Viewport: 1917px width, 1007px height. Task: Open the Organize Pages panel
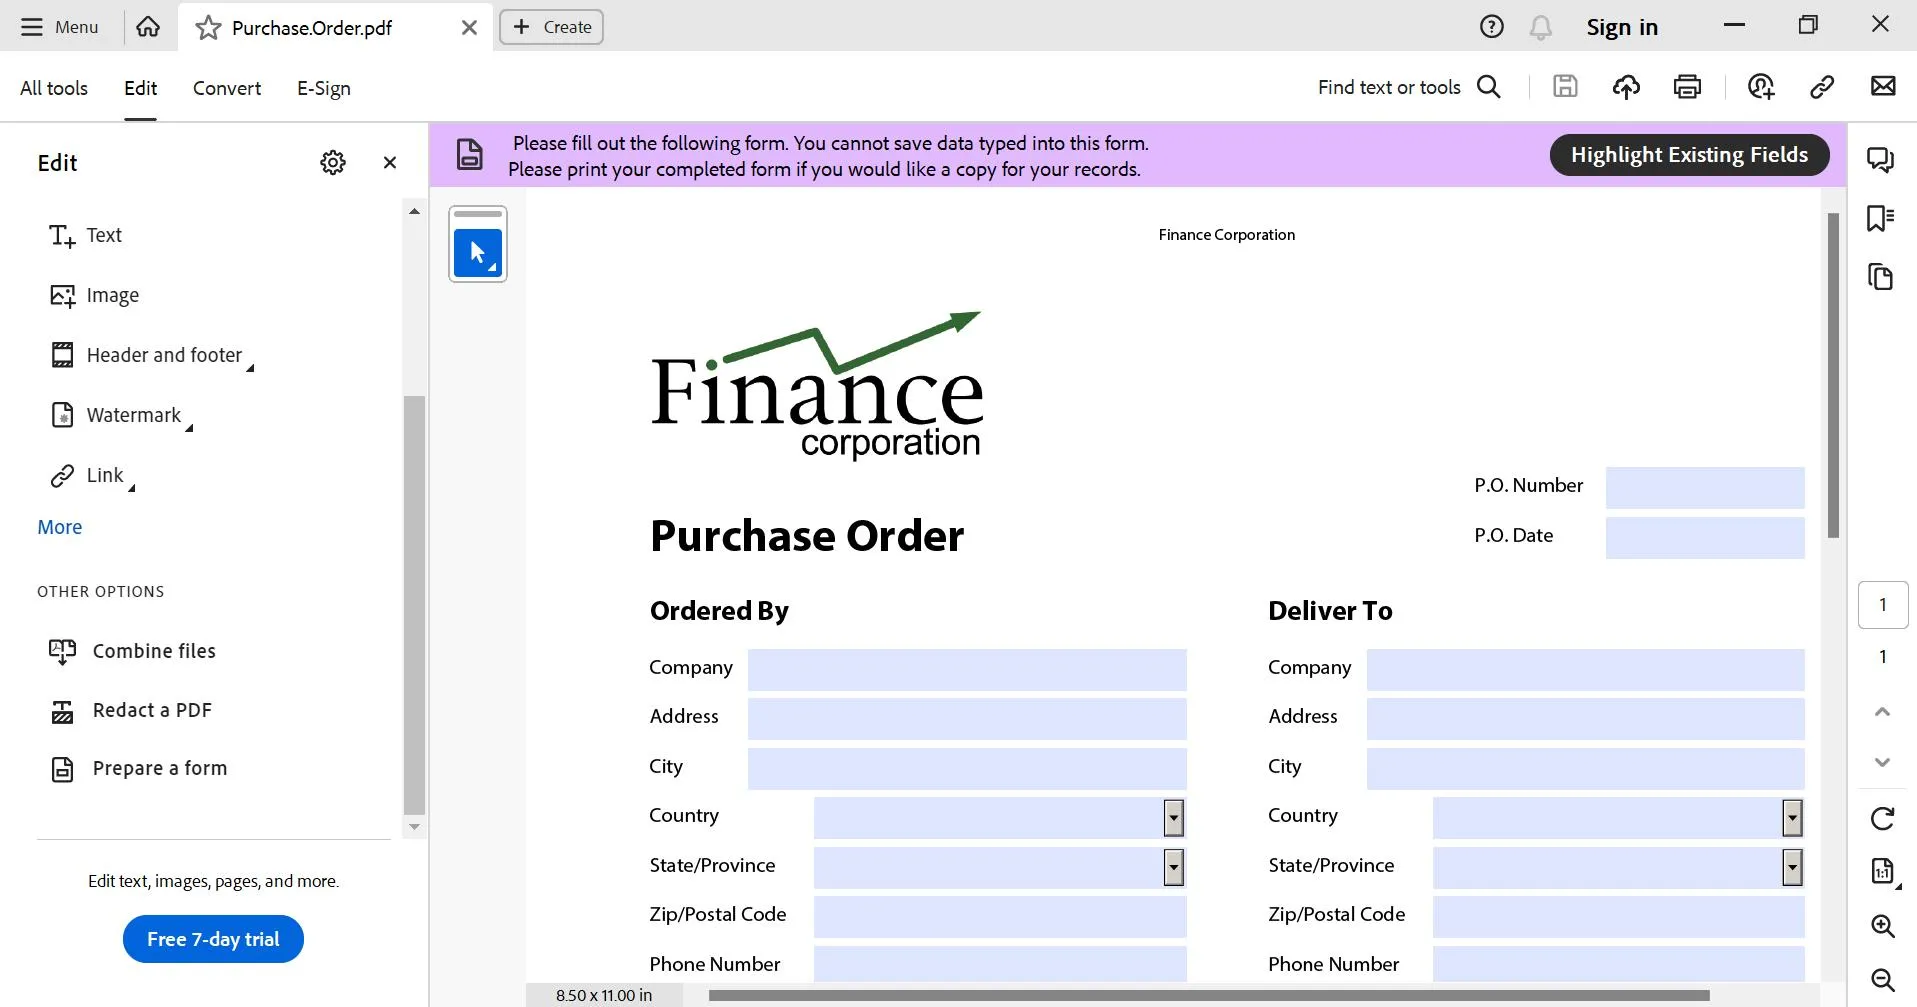coord(1882,277)
